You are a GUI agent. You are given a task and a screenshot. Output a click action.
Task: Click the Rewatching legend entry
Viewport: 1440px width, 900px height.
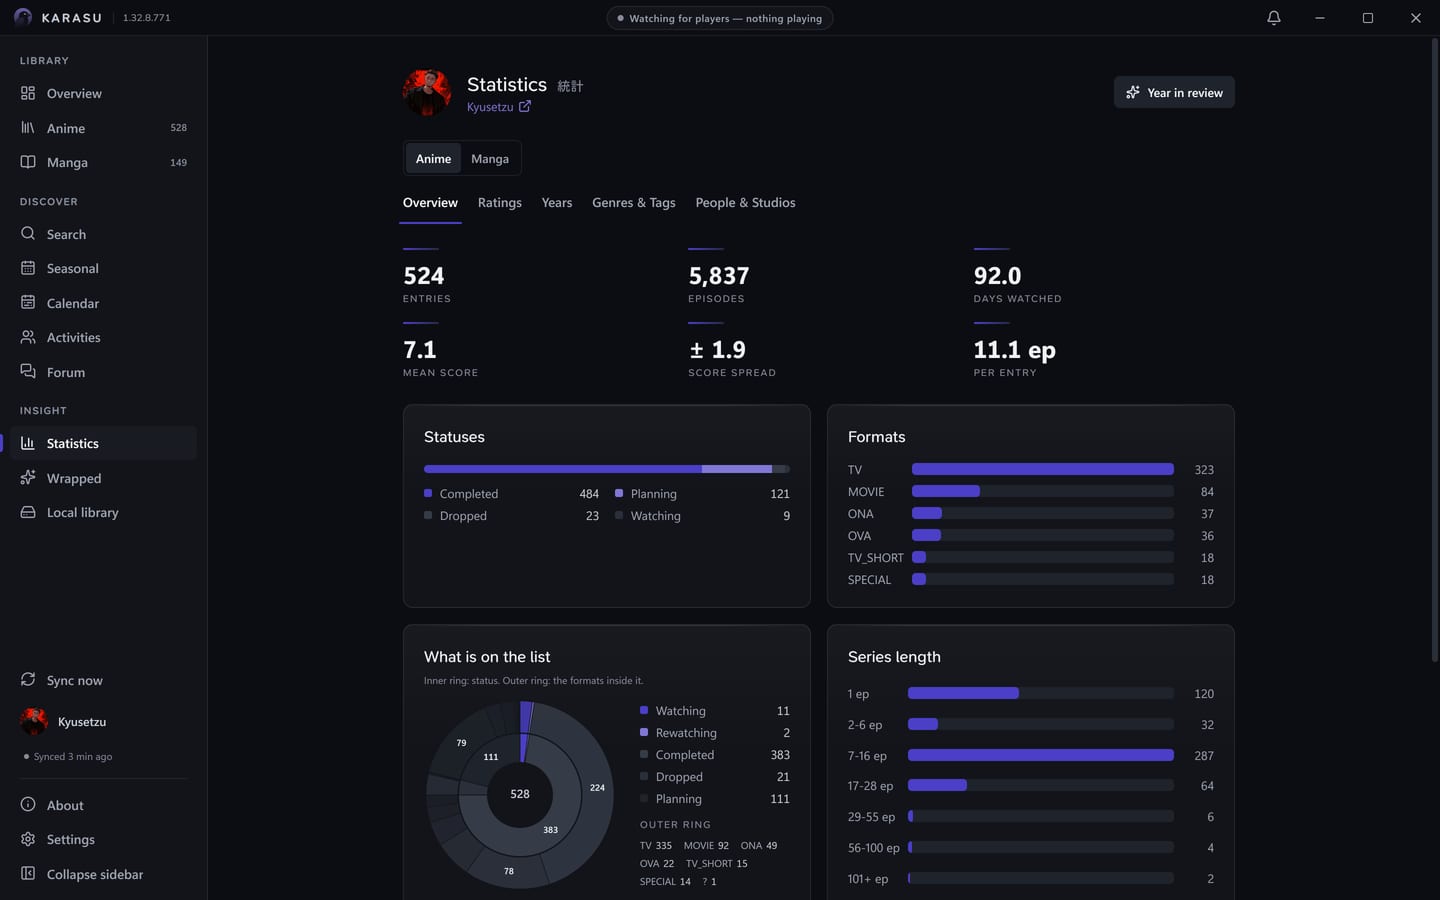(715, 733)
